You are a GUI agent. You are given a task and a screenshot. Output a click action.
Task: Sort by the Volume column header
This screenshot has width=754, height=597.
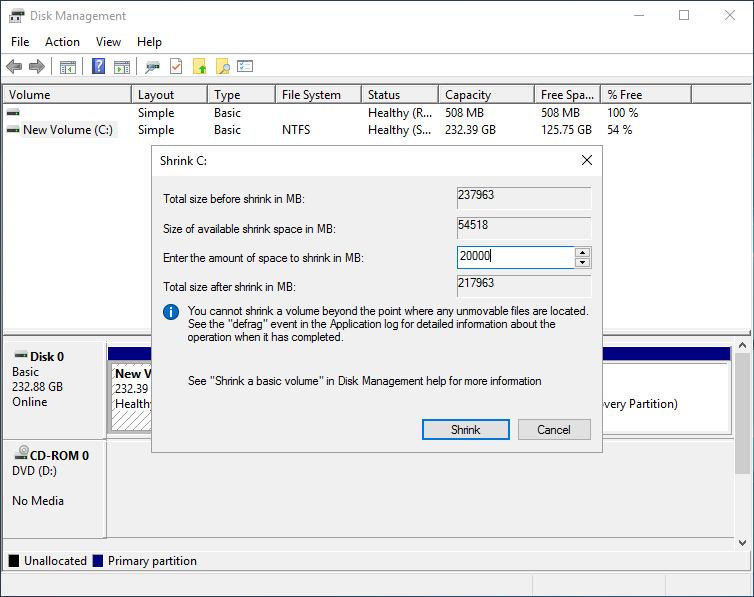[x=67, y=95]
